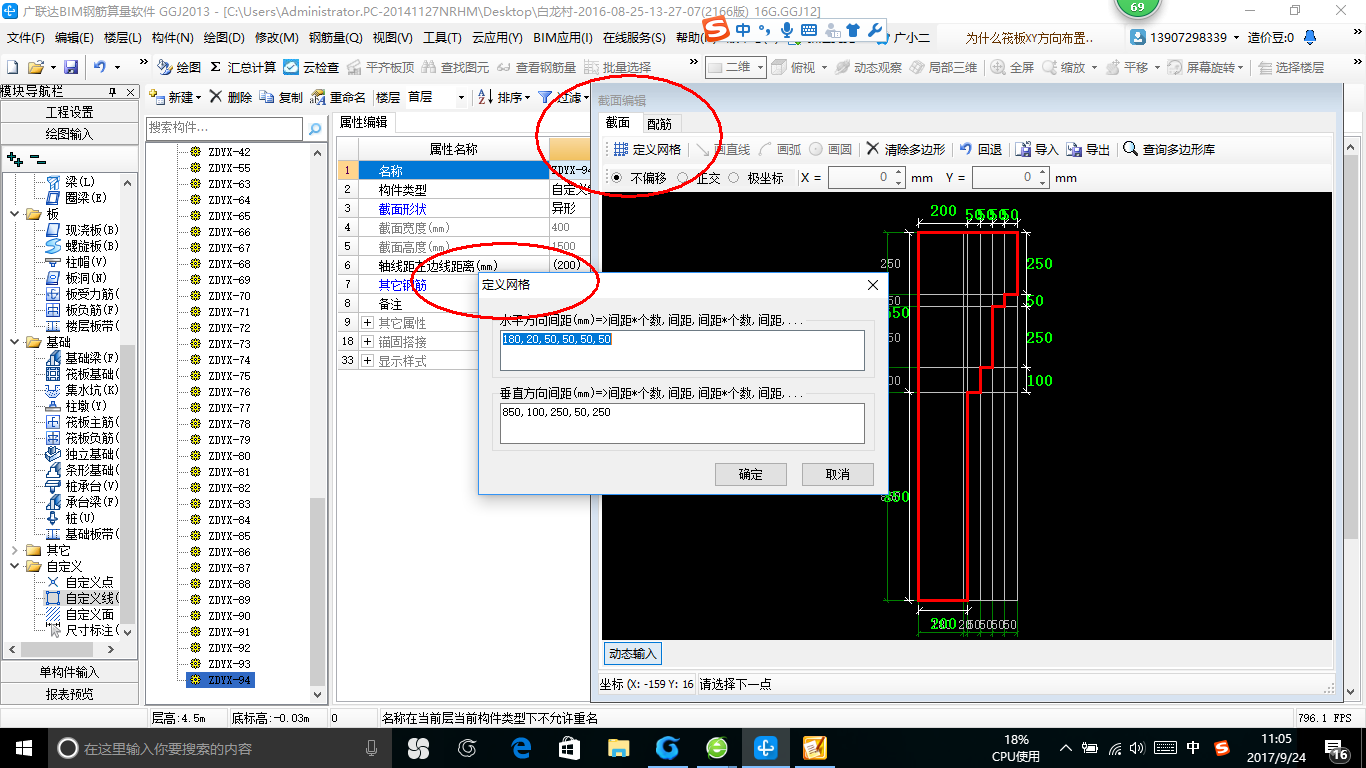Viewport: 1366px width, 768px height.
Task: Open Microsoft Edge from taskbar
Action: [520, 747]
